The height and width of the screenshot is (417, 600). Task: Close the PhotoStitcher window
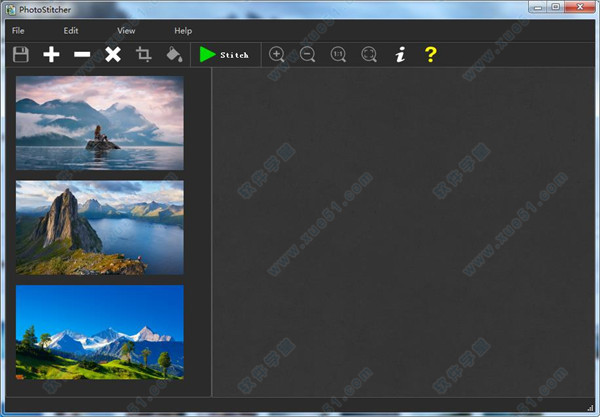[x=580, y=7]
